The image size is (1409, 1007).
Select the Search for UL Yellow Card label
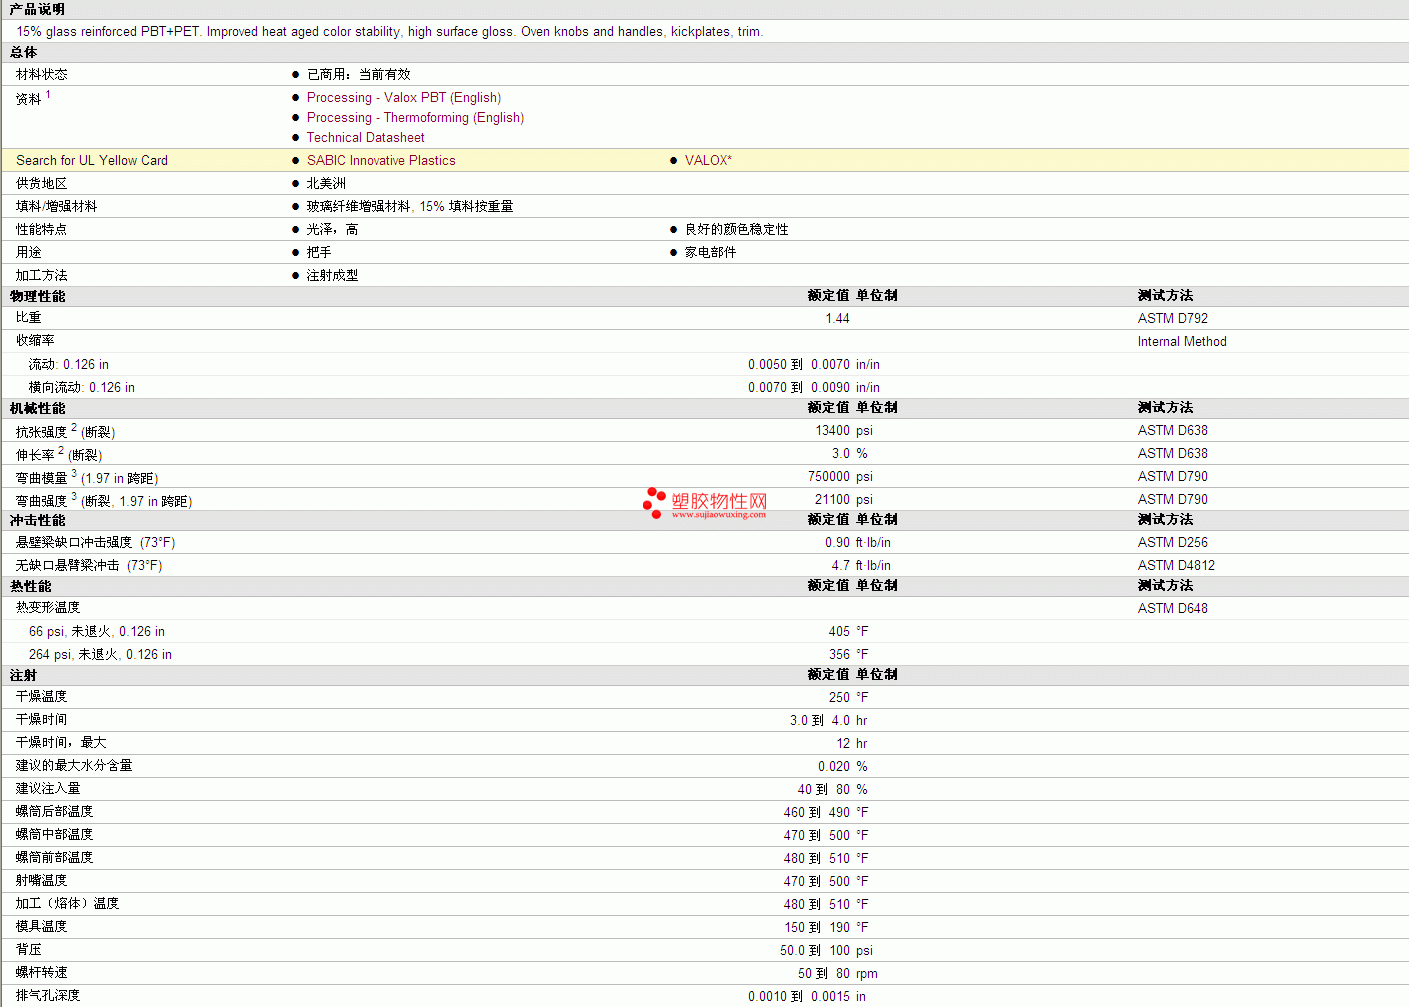[92, 161]
